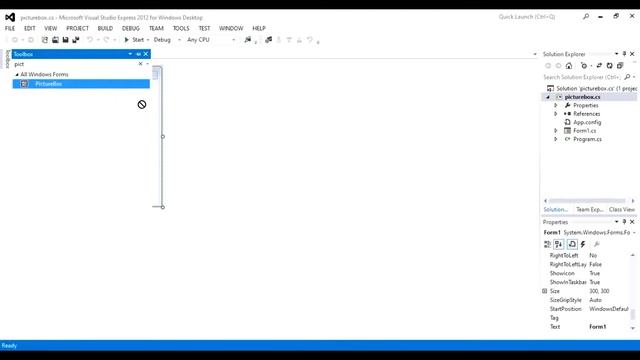Click the Home icon in Solution Explorer

[569, 66]
